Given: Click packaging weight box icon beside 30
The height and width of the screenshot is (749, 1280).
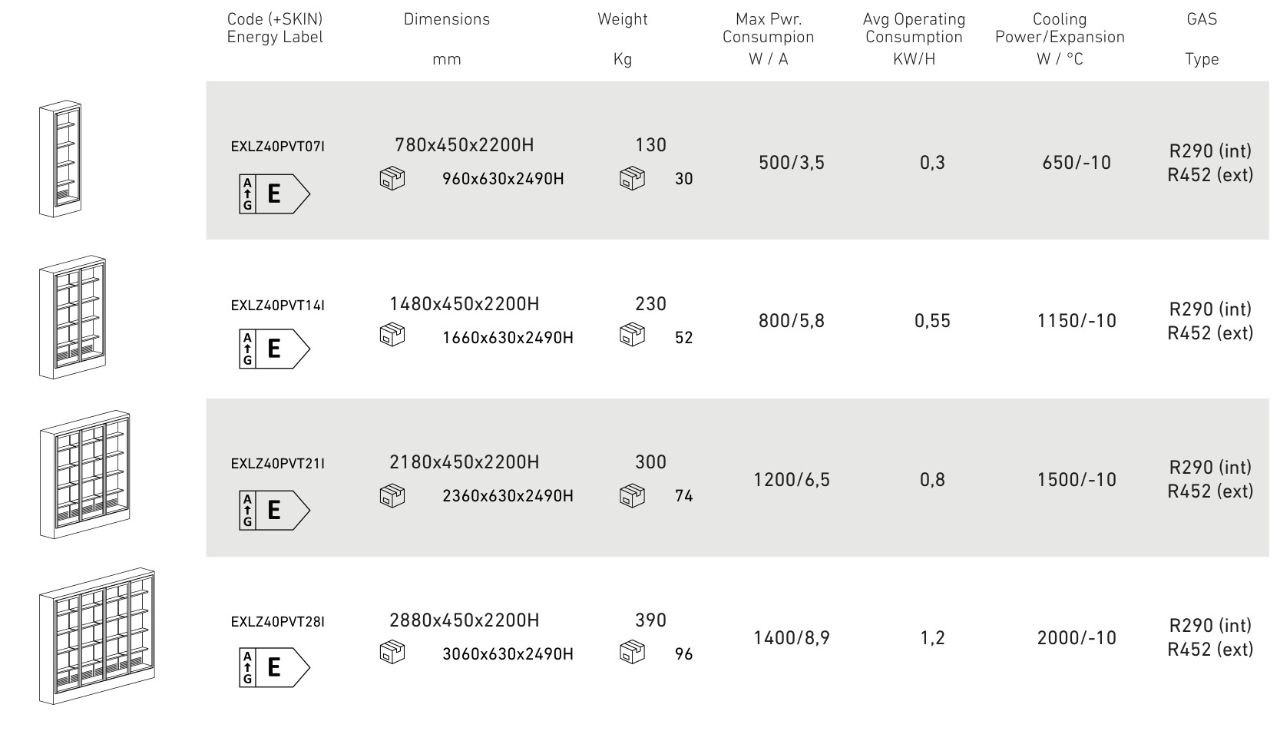Looking at the screenshot, I should pyautogui.click(x=631, y=179).
